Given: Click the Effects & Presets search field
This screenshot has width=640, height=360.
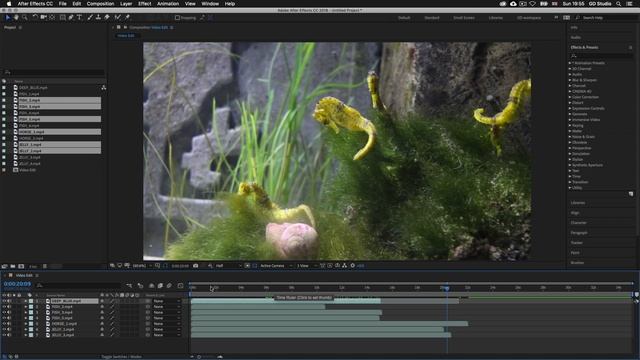Looking at the screenshot, I should pos(601,56).
